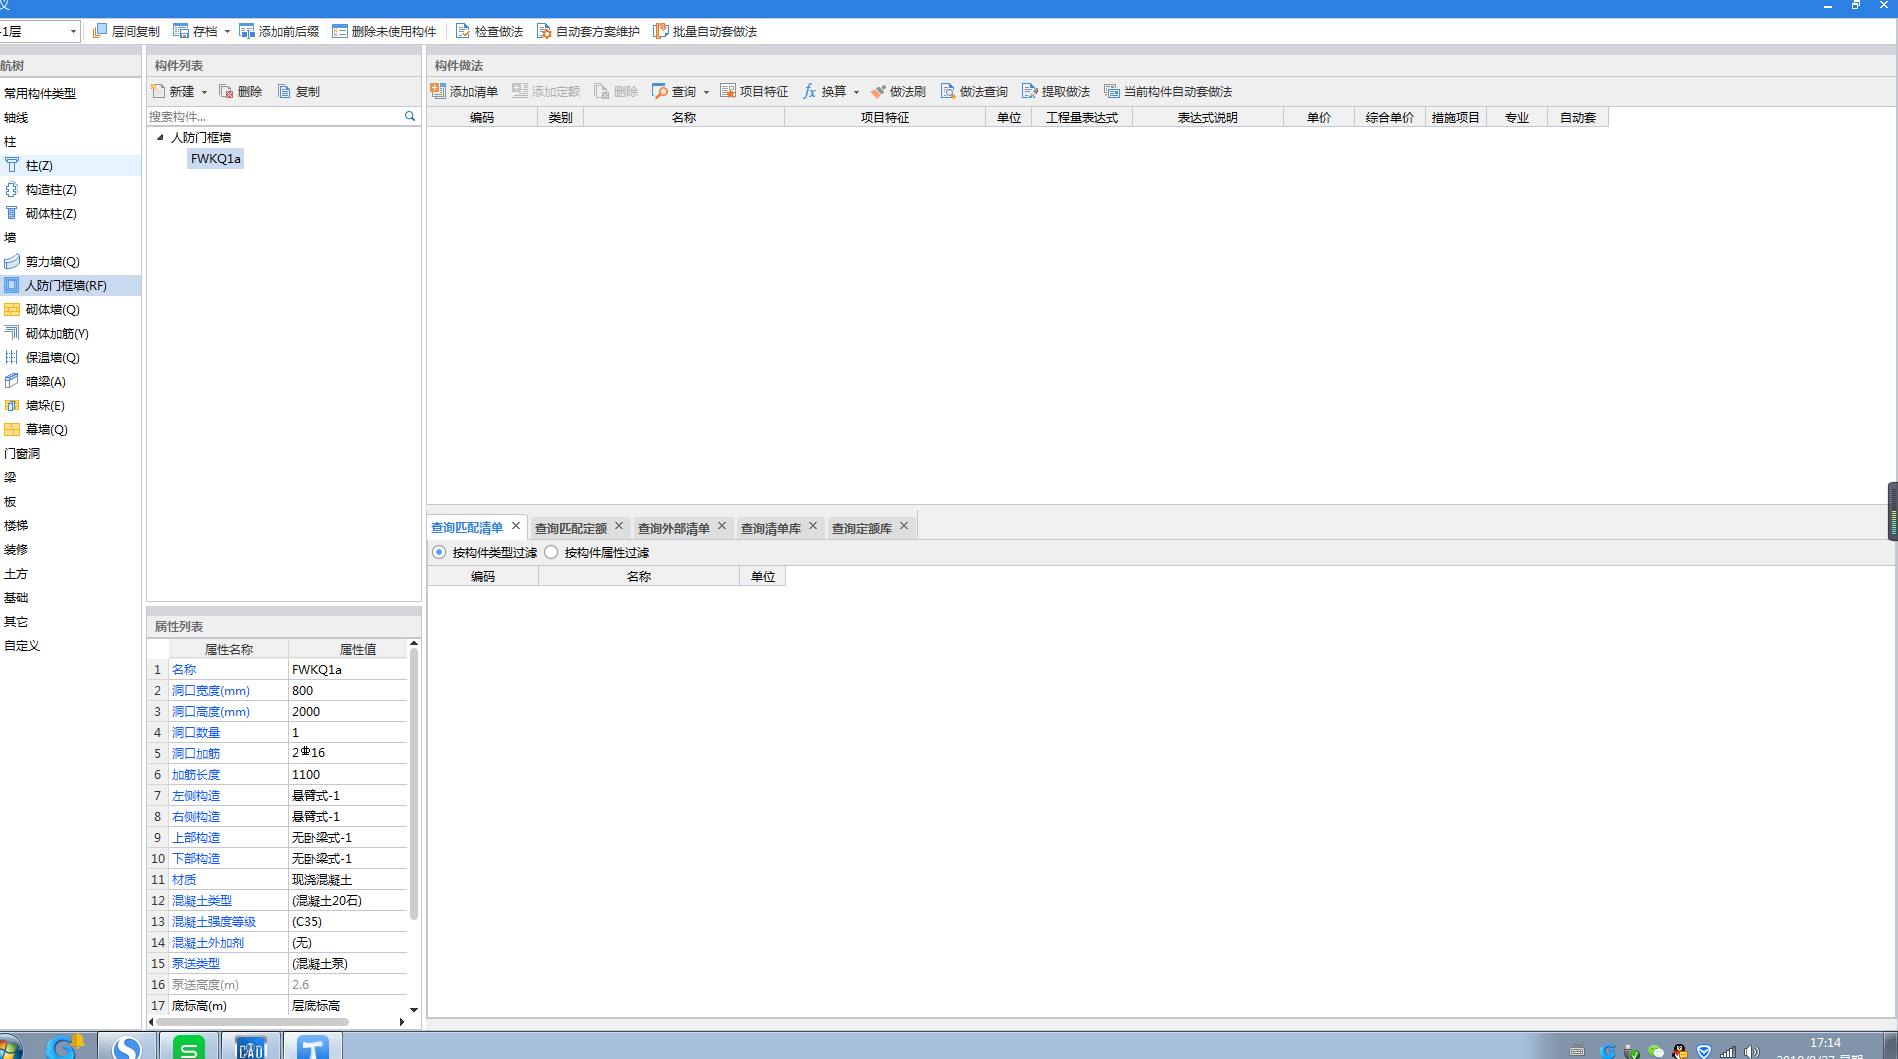The image size is (1898, 1059).
Task: Open the green S app in taskbar
Action: pyautogui.click(x=189, y=1047)
